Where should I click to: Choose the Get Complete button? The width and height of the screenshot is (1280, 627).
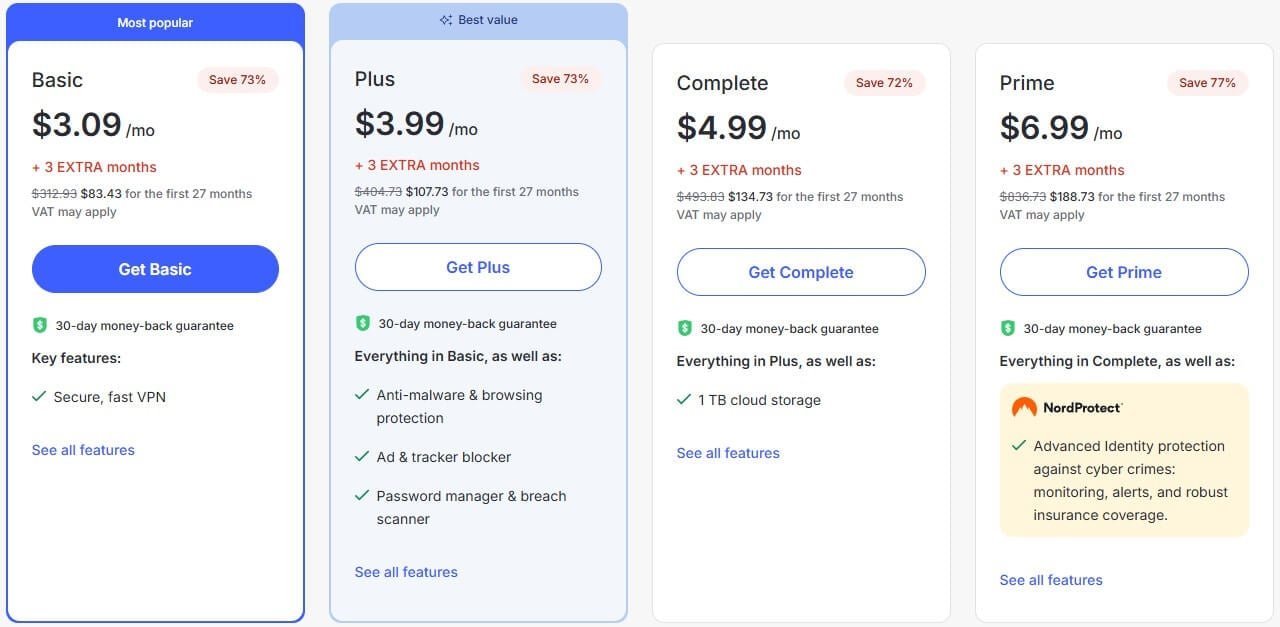[x=801, y=272]
